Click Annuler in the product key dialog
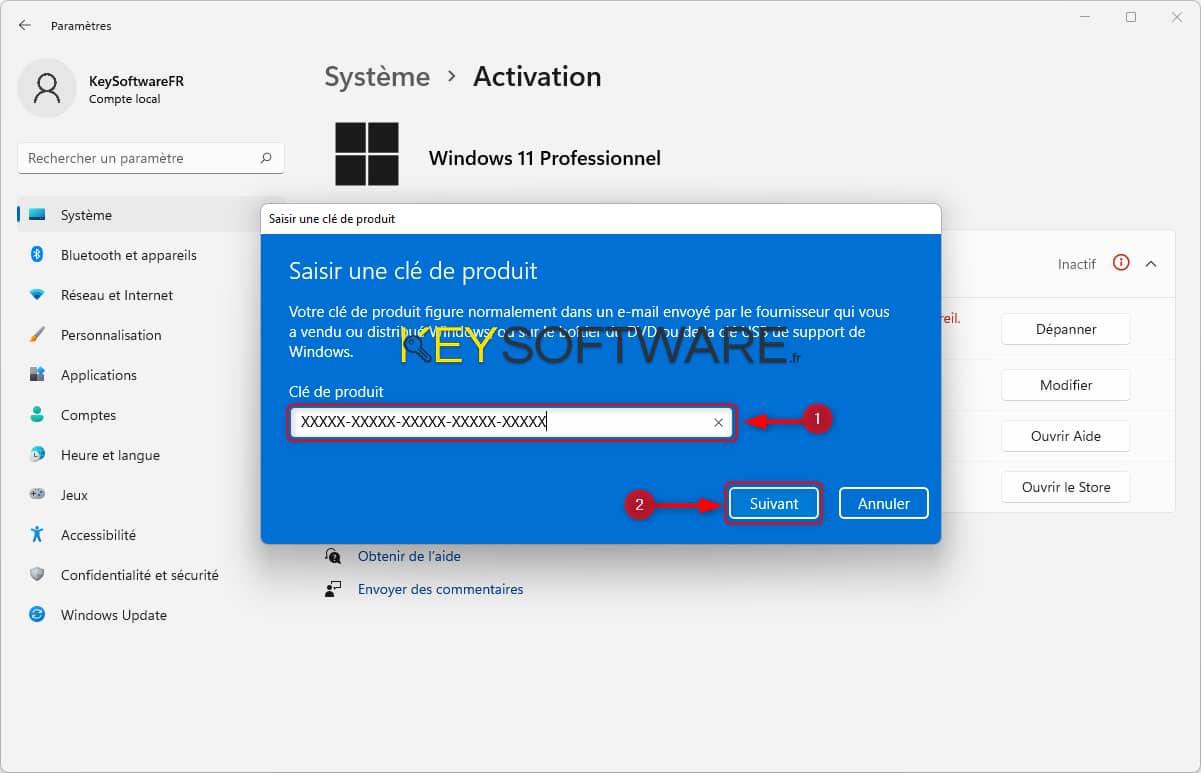 884,503
